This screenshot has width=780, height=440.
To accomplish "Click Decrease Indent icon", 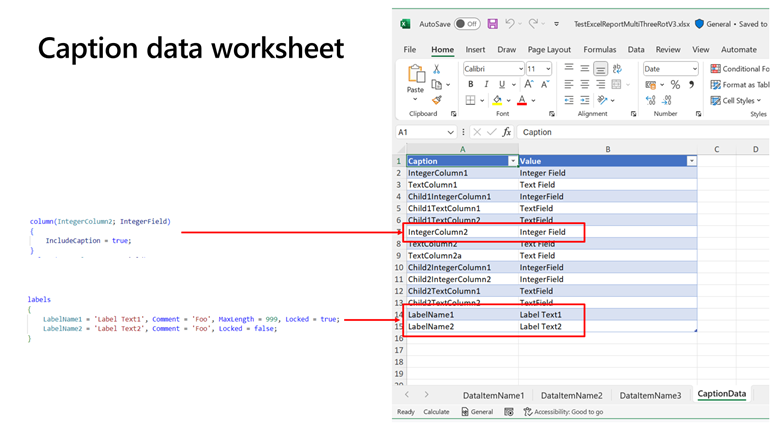I will [569, 100].
